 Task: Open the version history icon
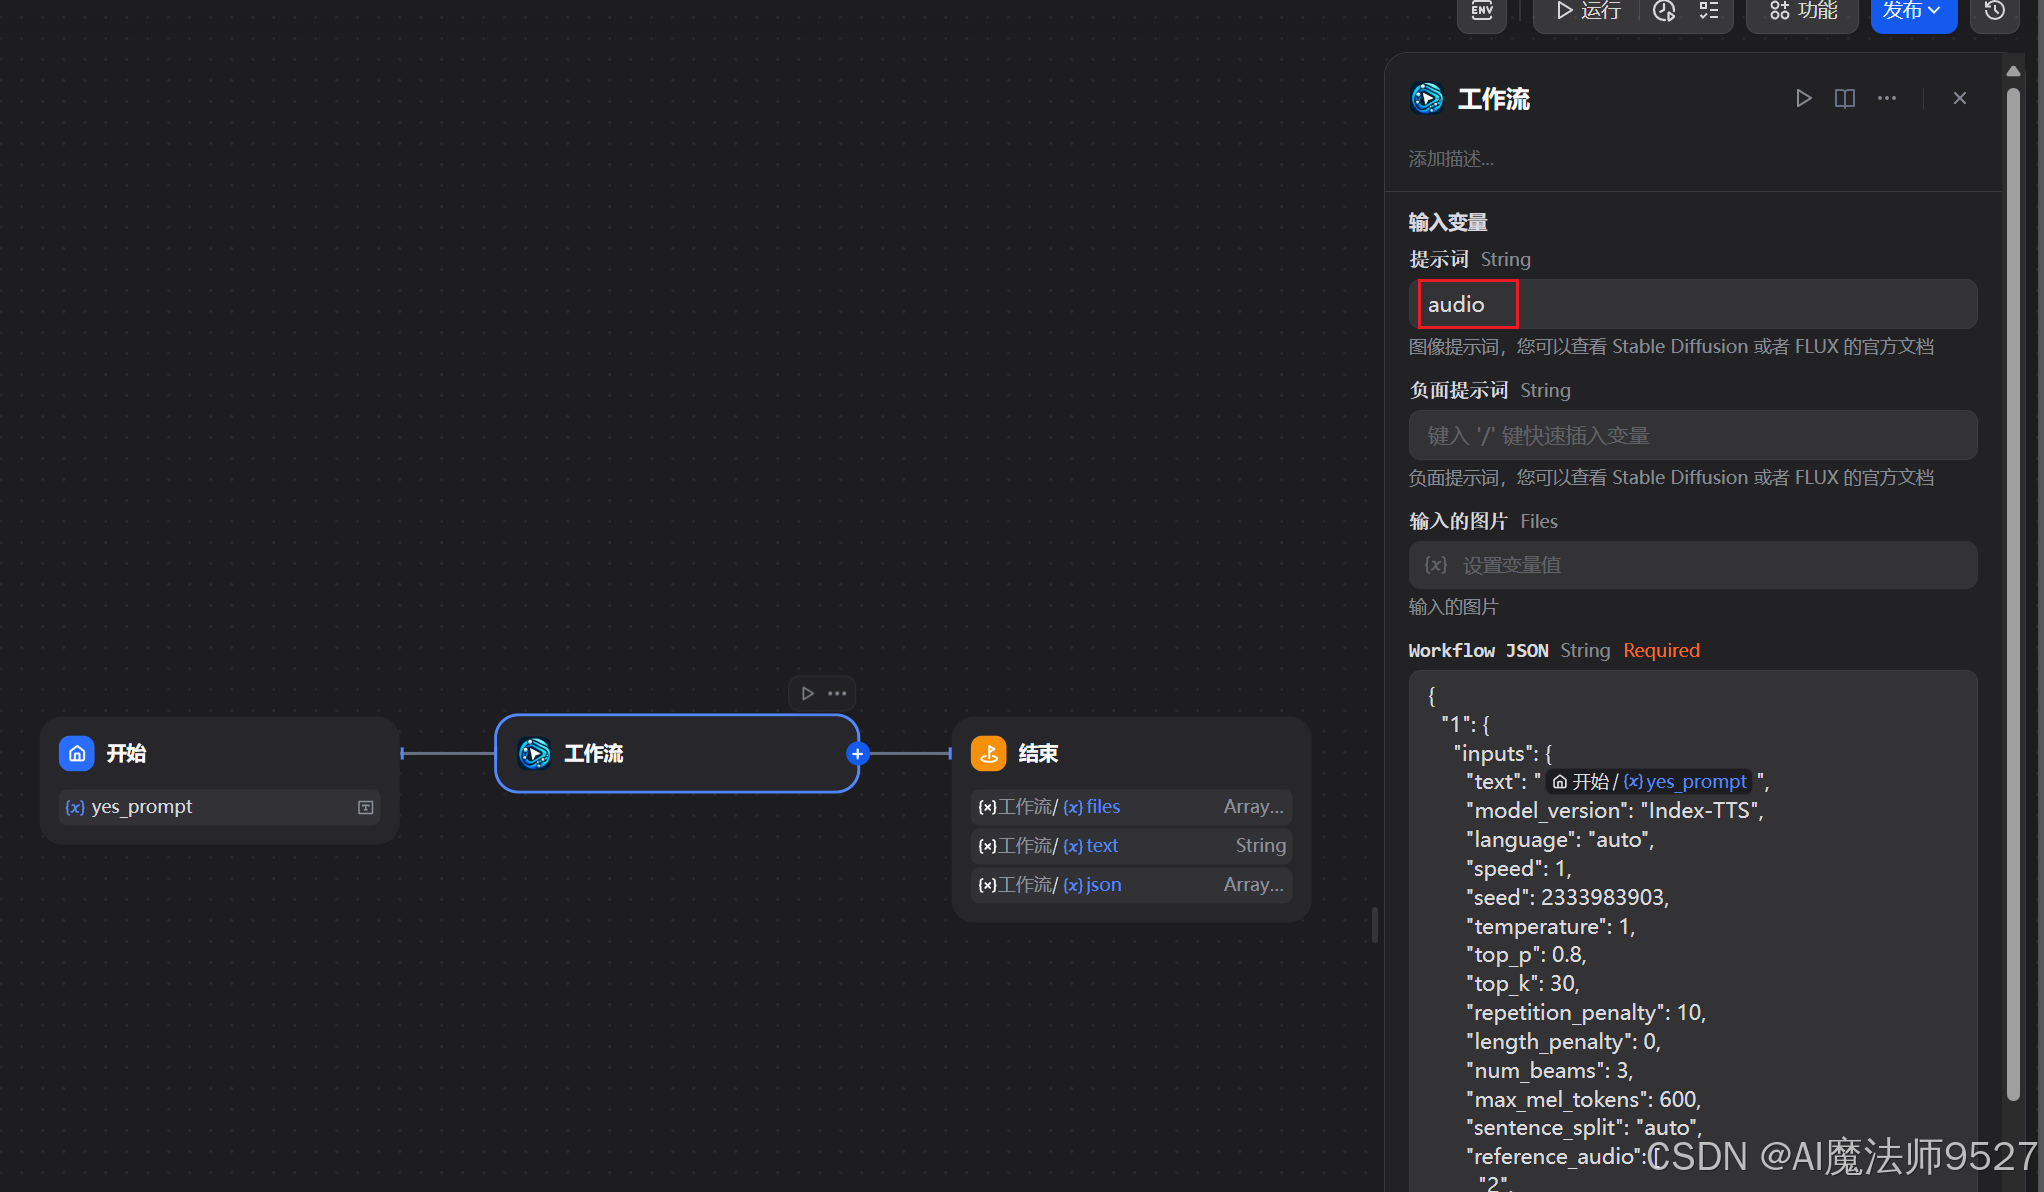[1994, 11]
